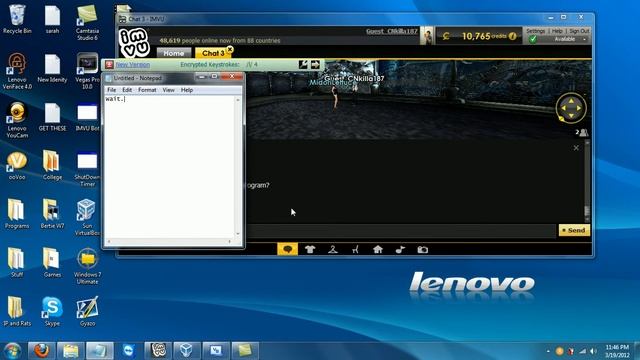Click the Send button in IMVU chat

click(x=574, y=230)
